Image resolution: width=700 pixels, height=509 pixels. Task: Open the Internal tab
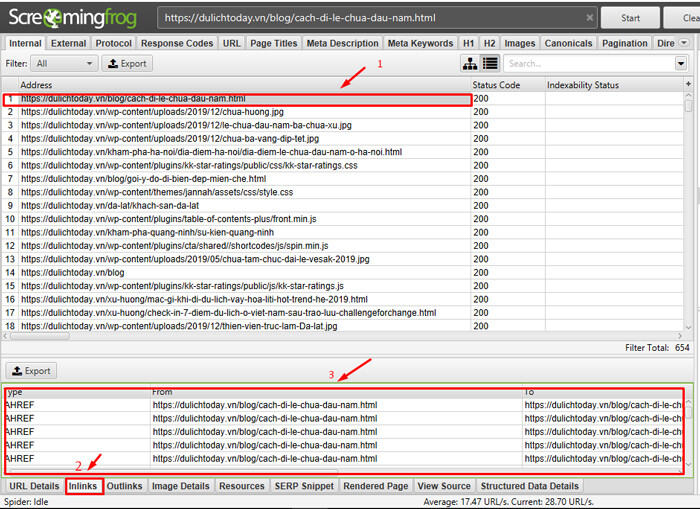[25, 43]
